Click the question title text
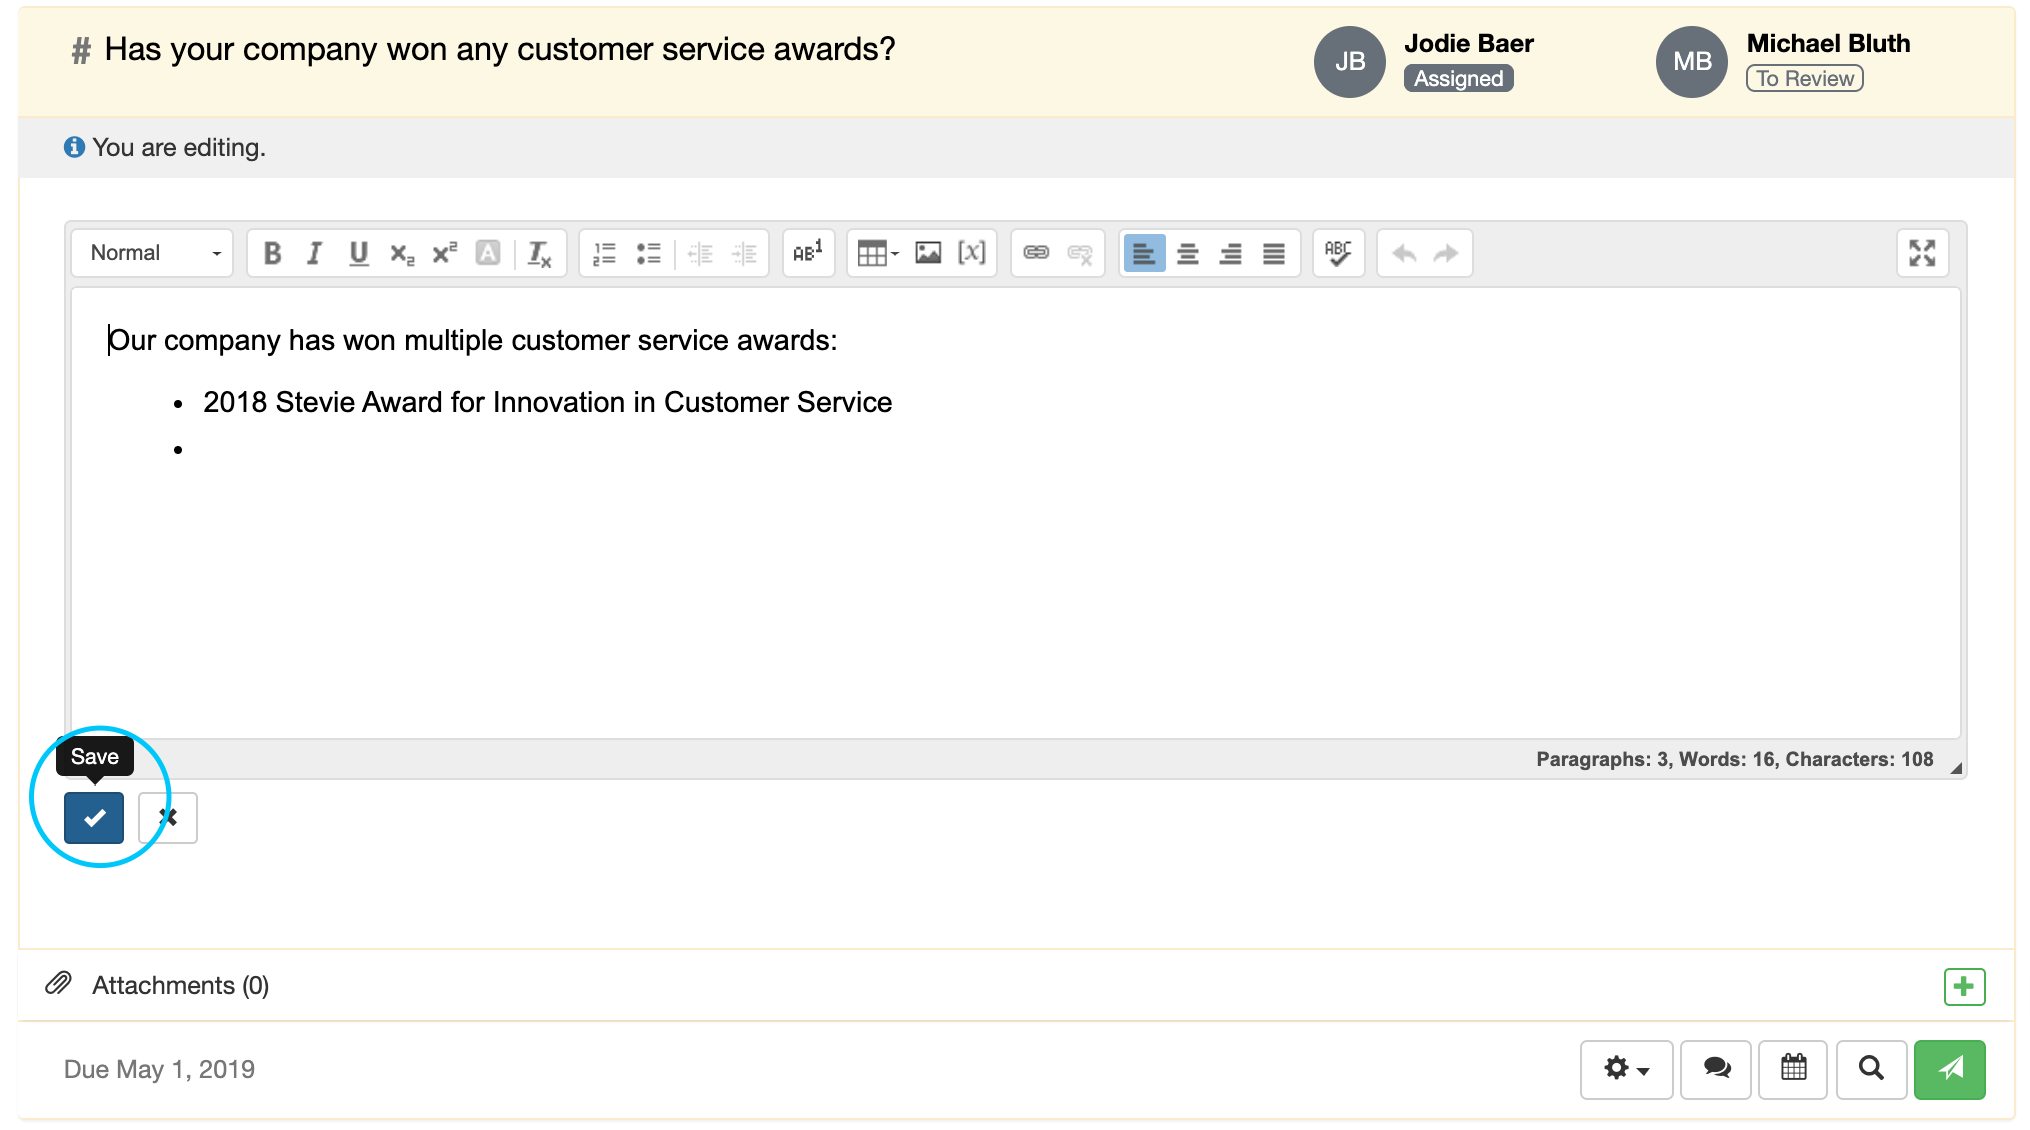 pyautogui.click(x=500, y=49)
